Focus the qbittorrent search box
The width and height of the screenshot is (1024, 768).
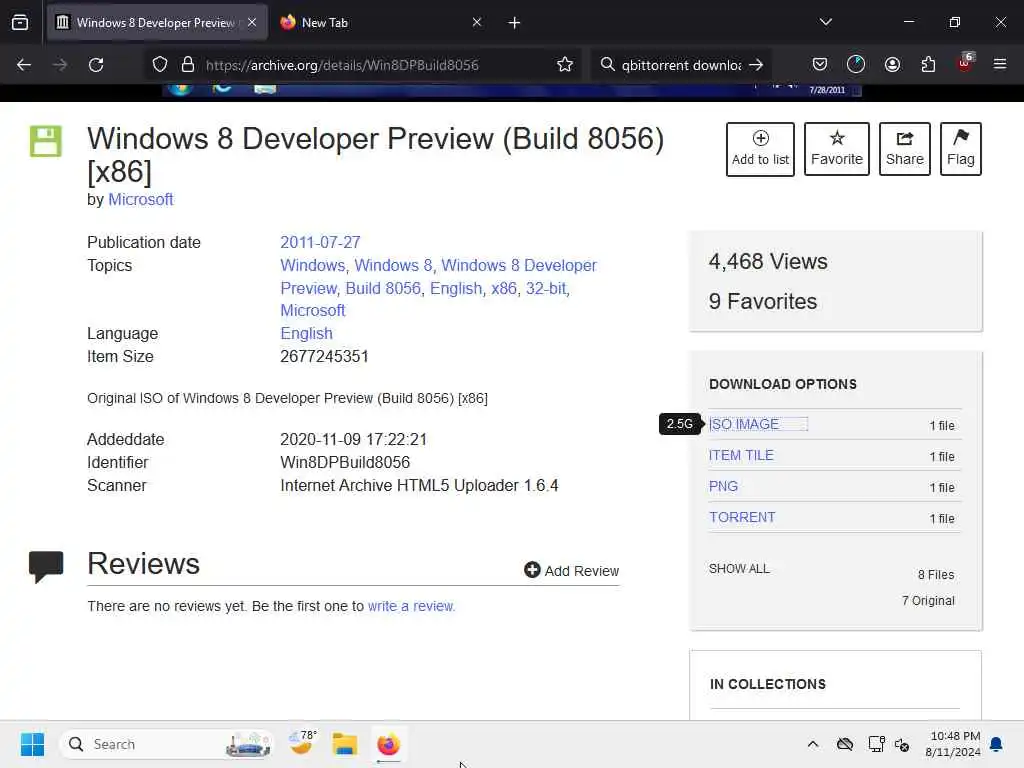coord(681,65)
